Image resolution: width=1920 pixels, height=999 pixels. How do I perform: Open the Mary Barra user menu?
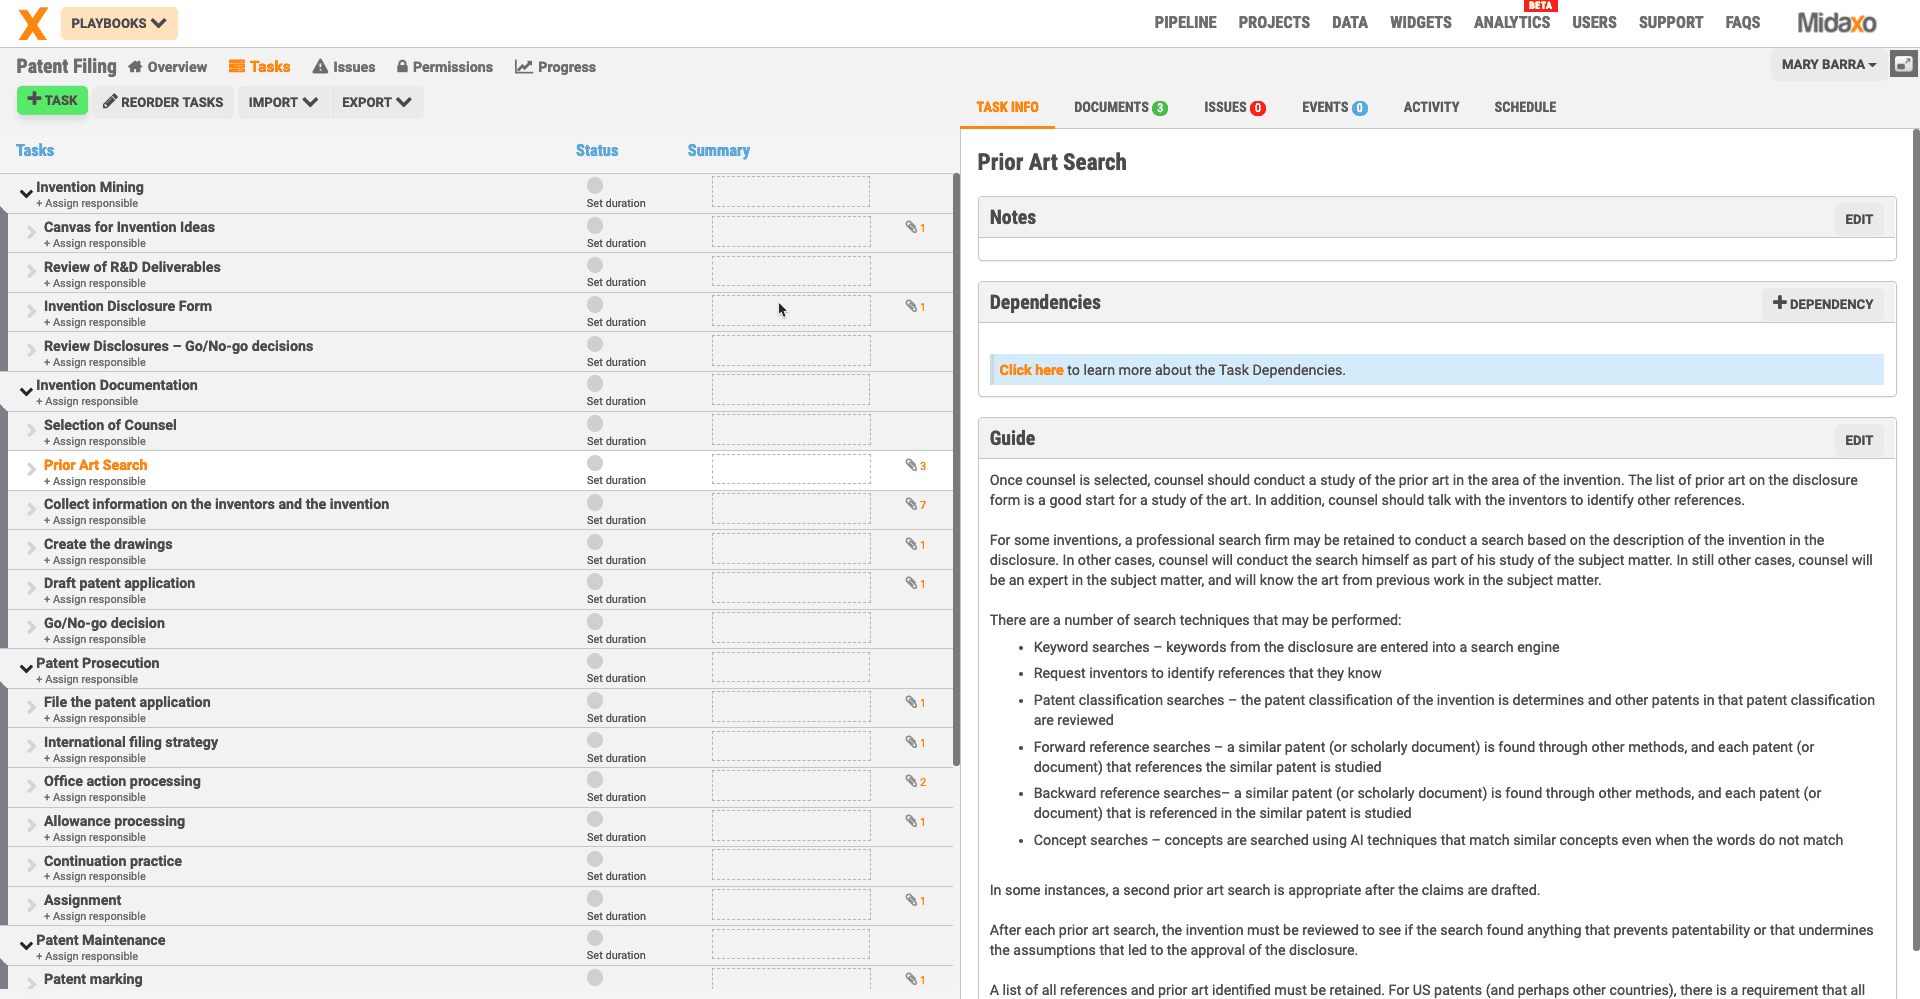tap(1829, 64)
